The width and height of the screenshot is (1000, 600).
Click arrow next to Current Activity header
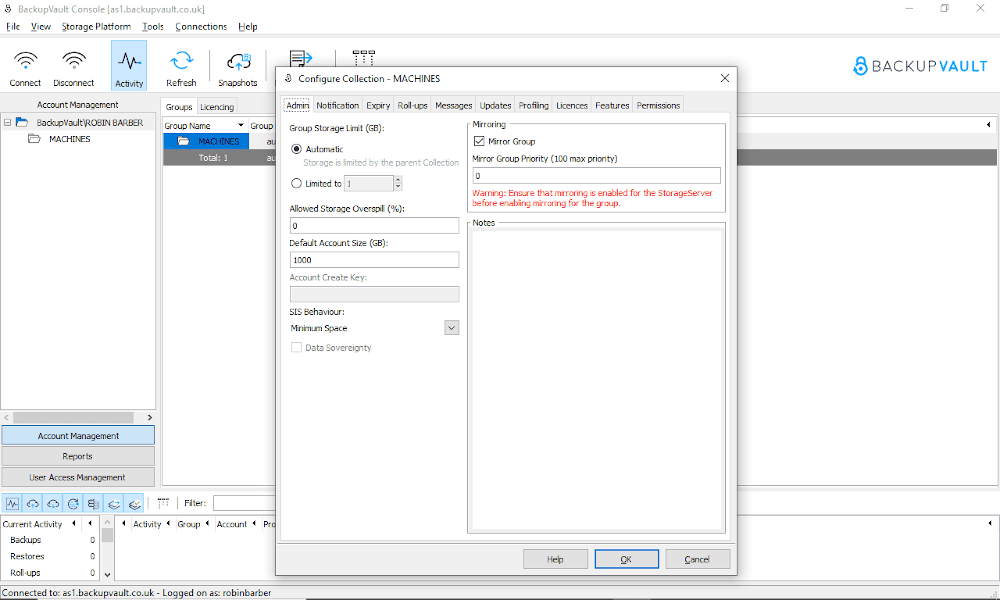click(x=74, y=523)
